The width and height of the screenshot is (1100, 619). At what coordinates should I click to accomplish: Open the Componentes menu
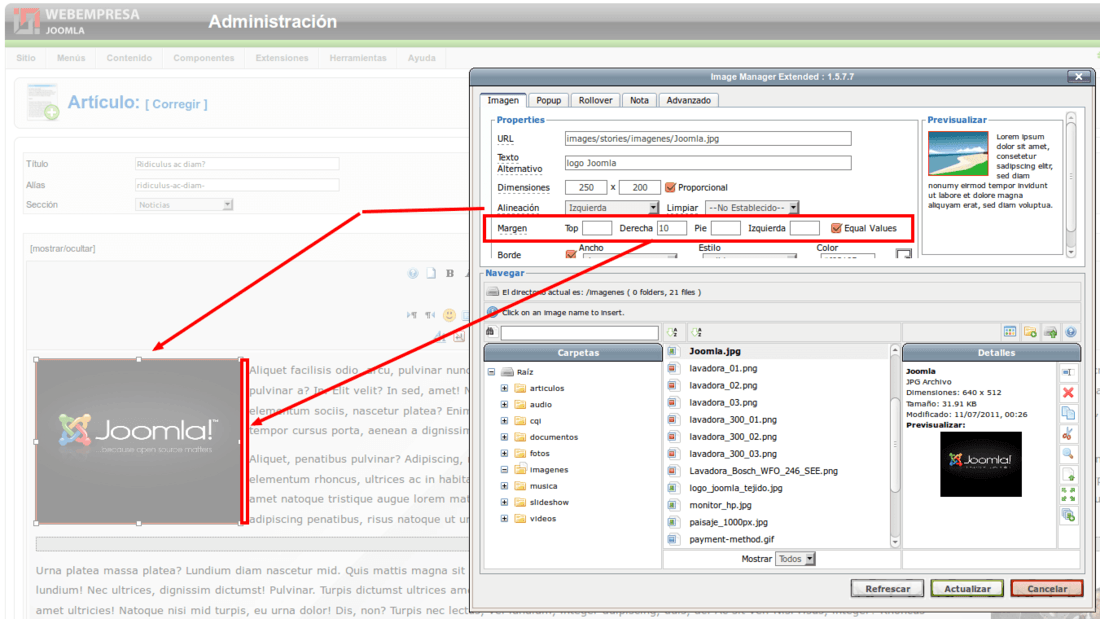pos(203,58)
